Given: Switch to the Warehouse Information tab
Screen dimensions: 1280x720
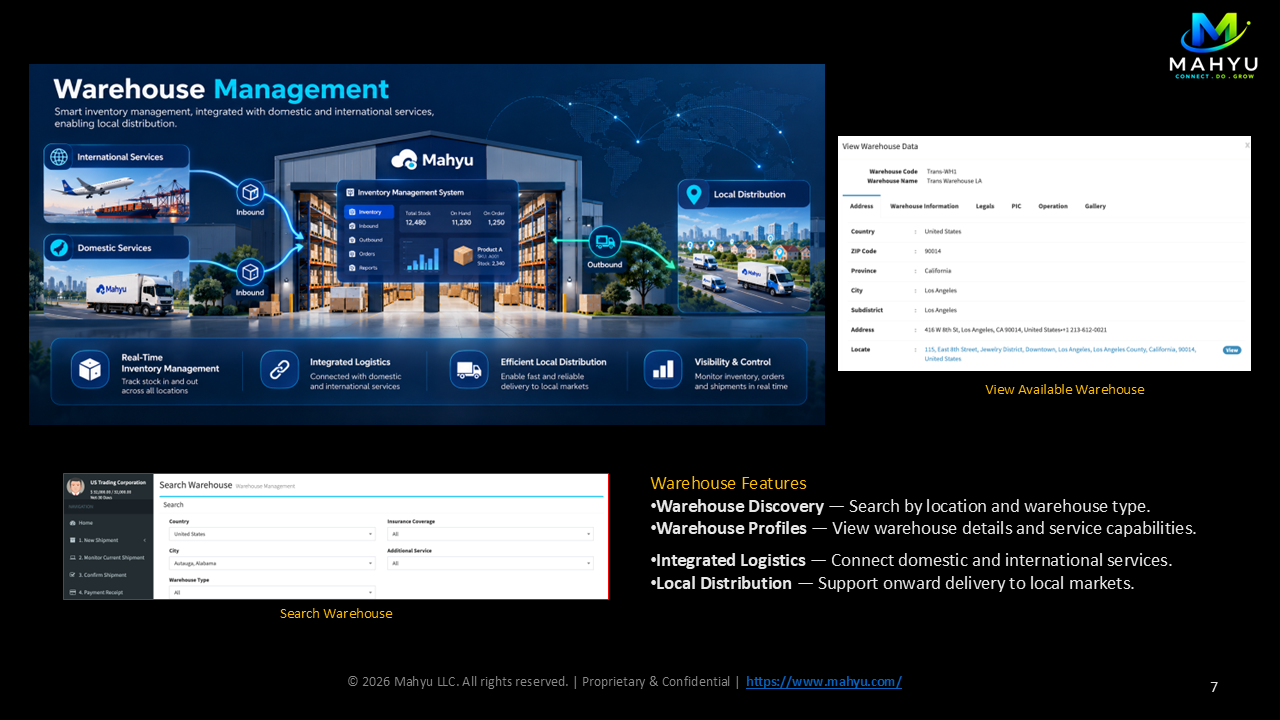Looking at the screenshot, I should tap(924, 206).
